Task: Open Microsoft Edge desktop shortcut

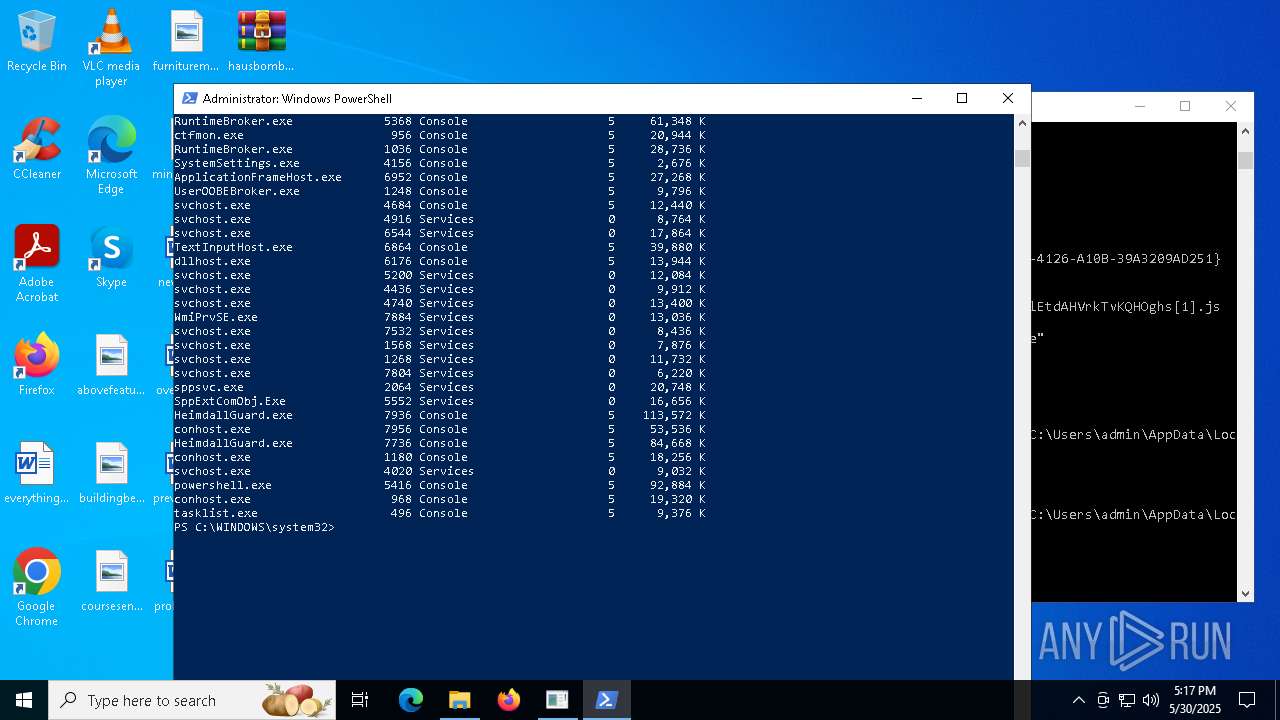Action: pyautogui.click(x=111, y=155)
